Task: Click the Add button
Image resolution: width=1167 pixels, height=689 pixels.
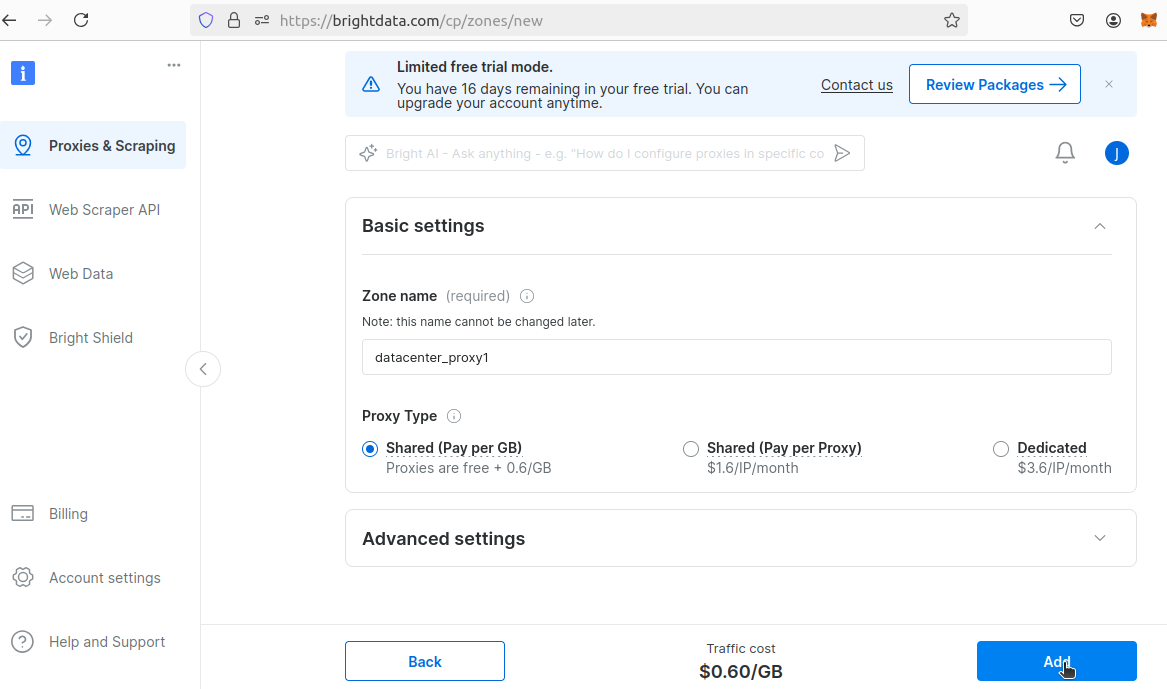Action: [1057, 661]
